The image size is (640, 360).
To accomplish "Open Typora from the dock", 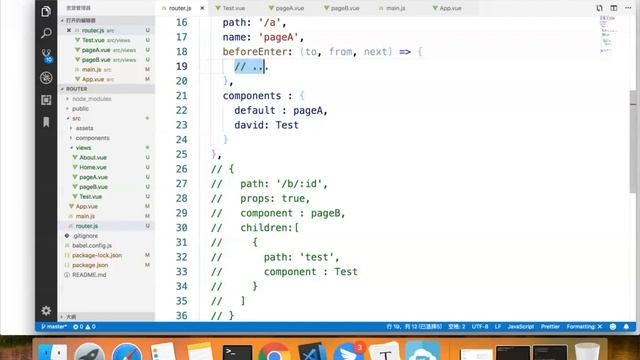I will (385, 352).
